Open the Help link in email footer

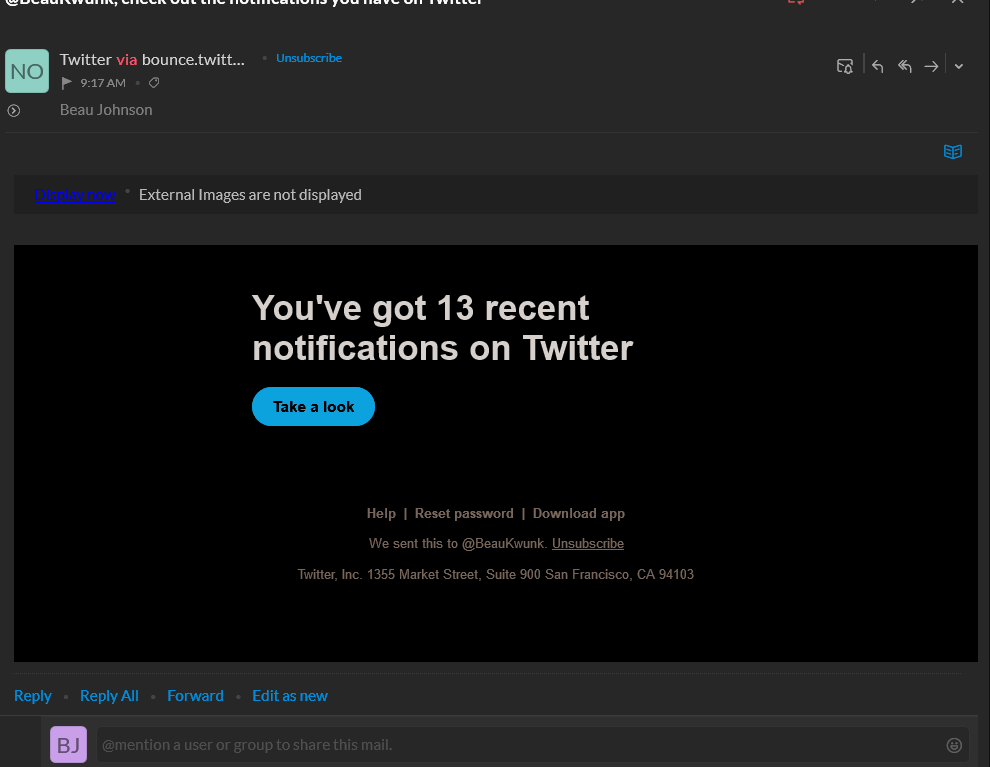point(381,513)
